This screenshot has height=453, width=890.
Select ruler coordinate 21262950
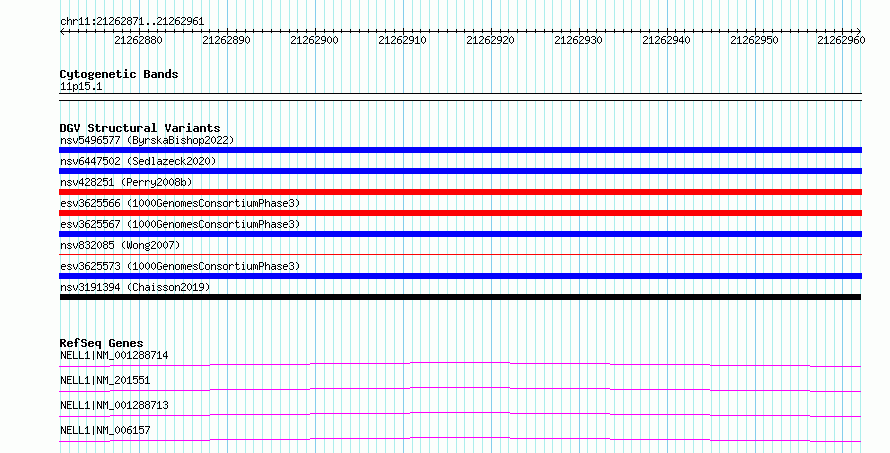754,40
